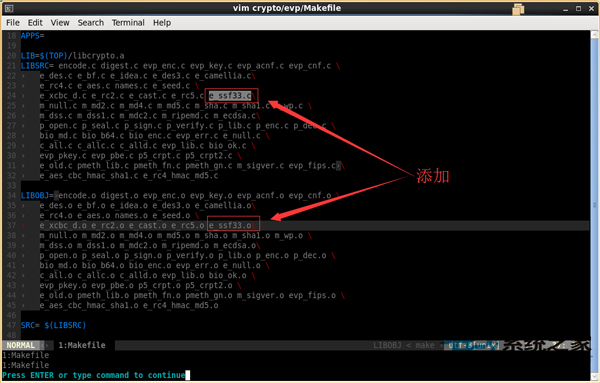600x383 pixels.
Task: Open the Edit menu
Action: click(x=35, y=23)
